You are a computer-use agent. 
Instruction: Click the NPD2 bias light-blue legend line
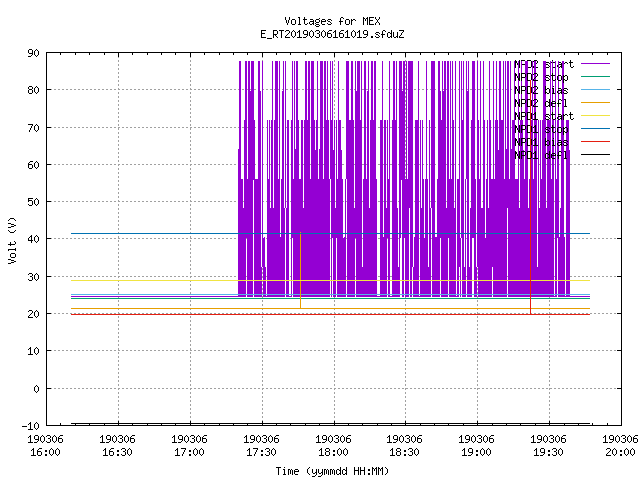click(595, 89)
